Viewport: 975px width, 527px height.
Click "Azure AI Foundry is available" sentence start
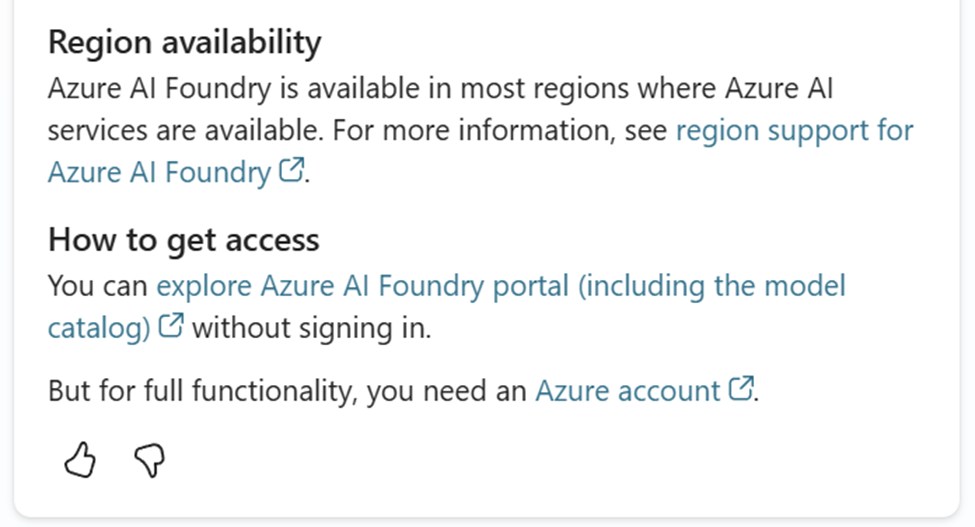coord(200,90)
